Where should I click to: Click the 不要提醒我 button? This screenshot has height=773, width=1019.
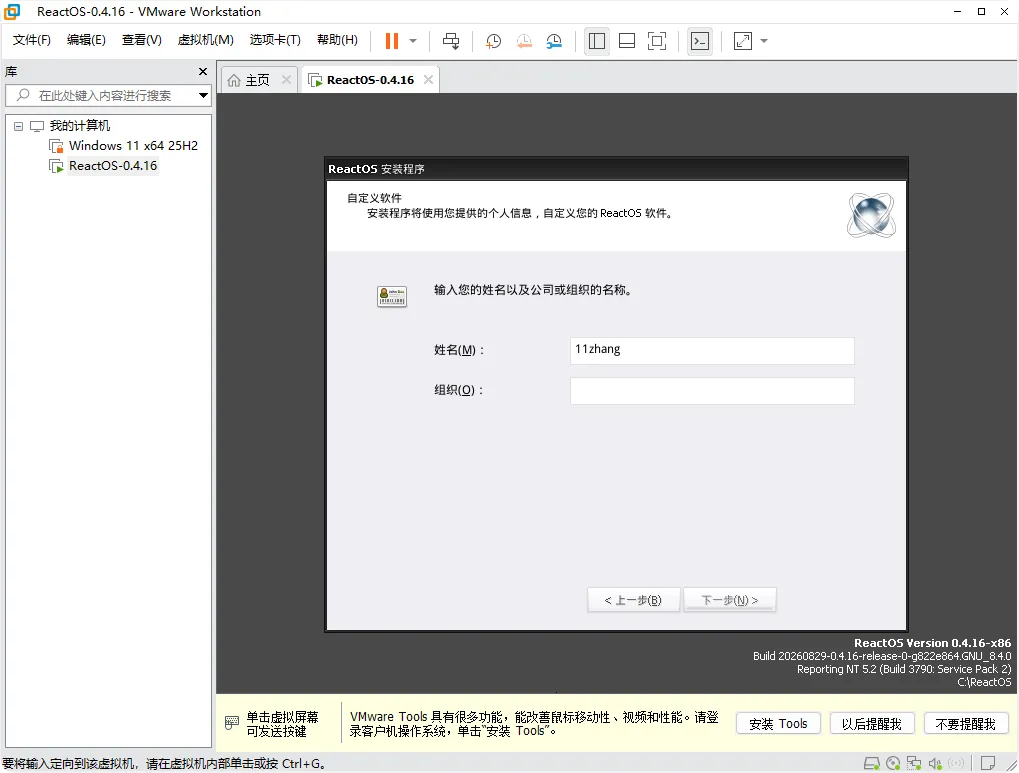coord(966,724)
